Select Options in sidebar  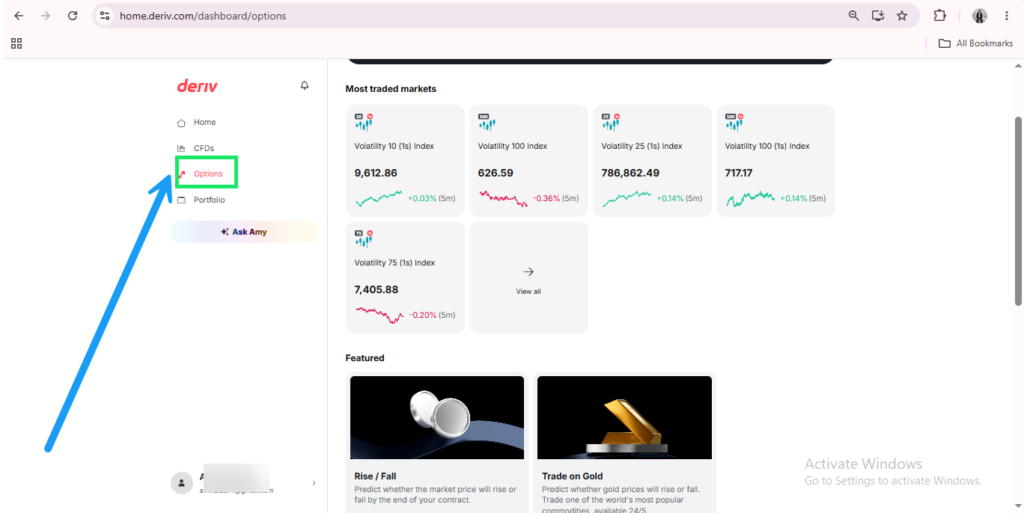coord(207,174)
